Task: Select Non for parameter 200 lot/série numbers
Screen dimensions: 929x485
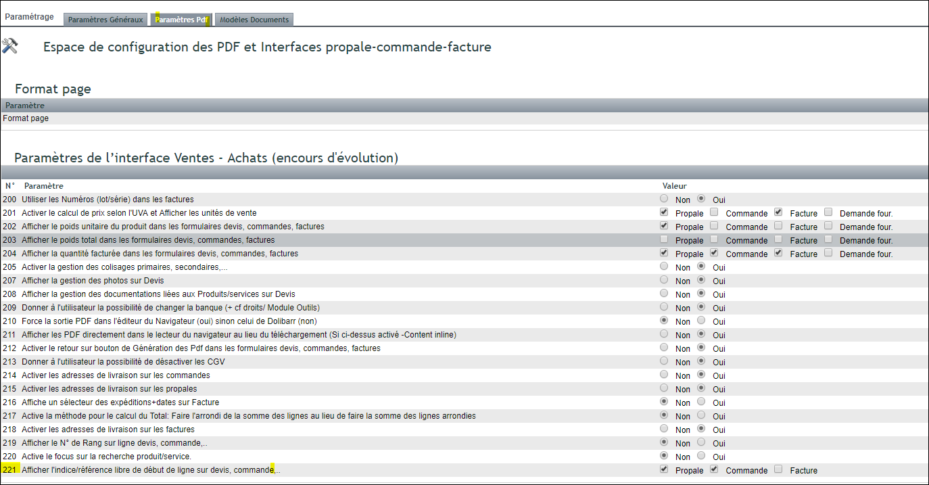Action: [664, 199]
